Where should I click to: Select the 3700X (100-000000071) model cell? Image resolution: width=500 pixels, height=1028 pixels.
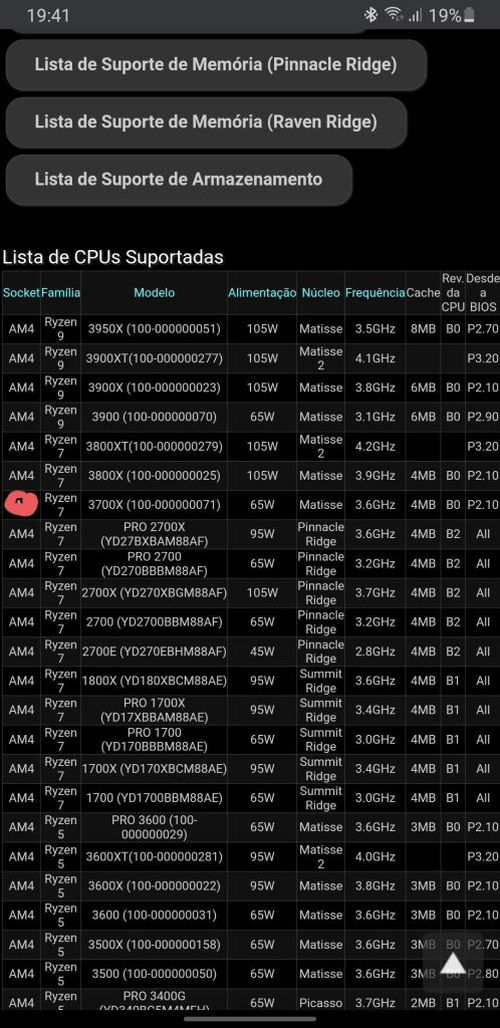pos(155,505)
